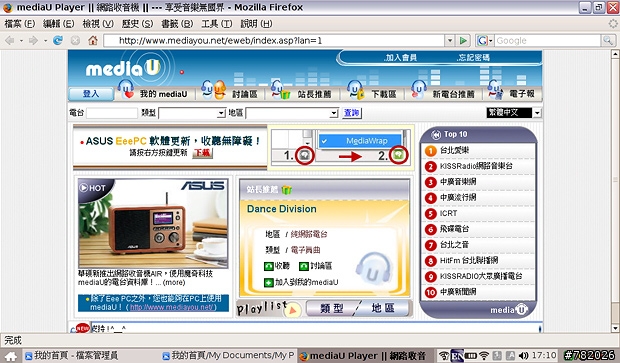Open the Firefox home page icon

point(93,40)
